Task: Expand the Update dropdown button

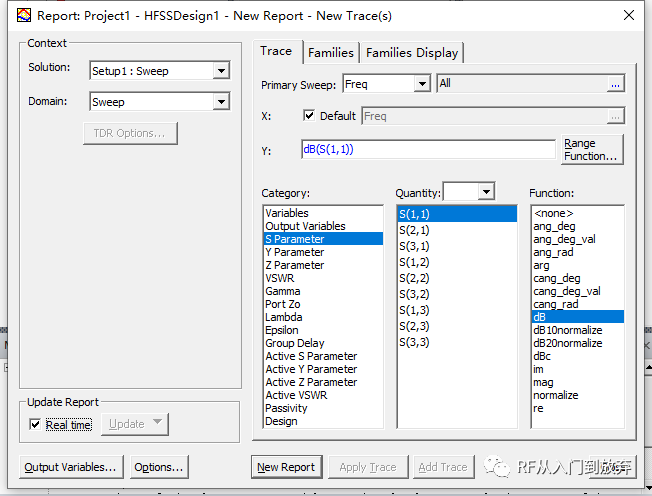Action: point(157,422)
